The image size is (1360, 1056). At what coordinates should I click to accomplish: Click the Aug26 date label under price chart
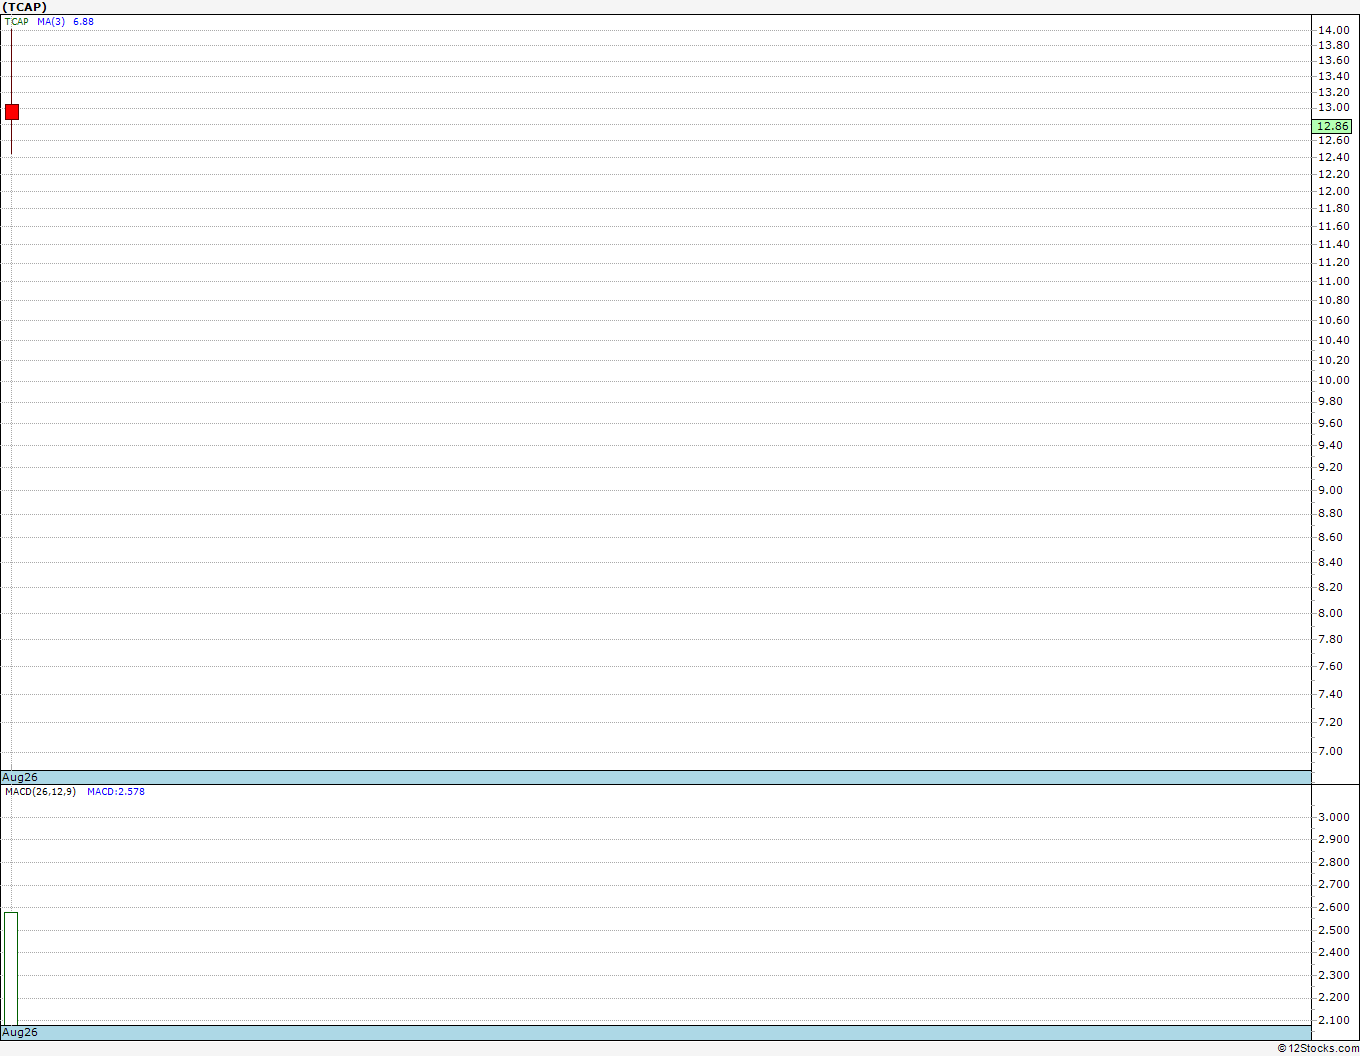coord(20,777)
